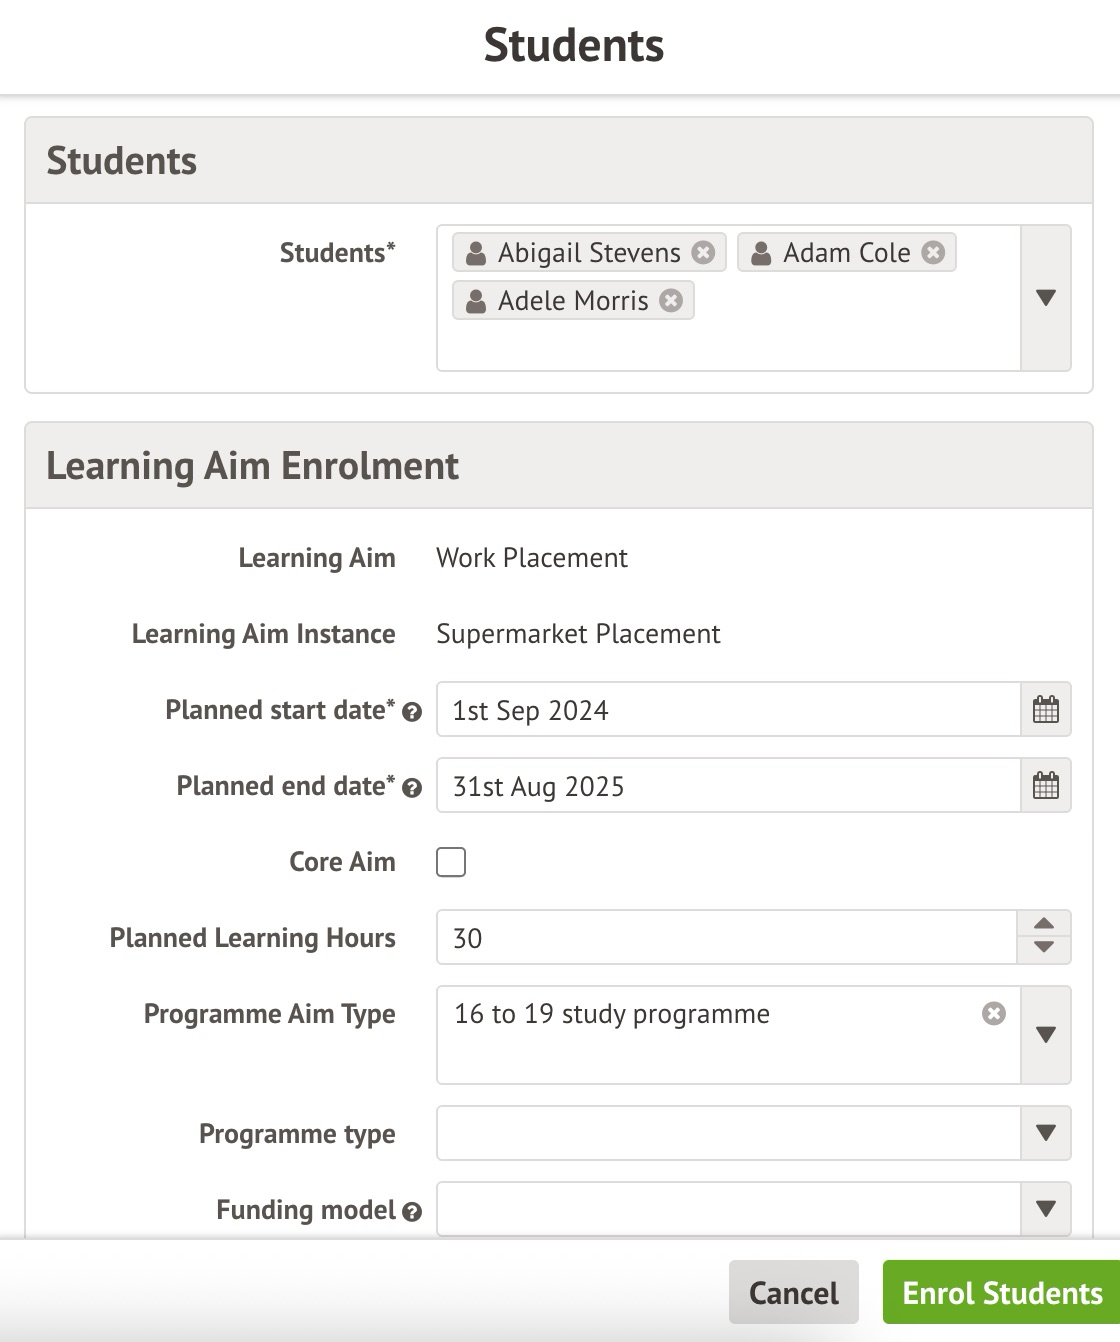This screenshot has height=1342, width=1120.
Task: Clear the 16 to 19 study programme selection
Action: click(993, 1014)
